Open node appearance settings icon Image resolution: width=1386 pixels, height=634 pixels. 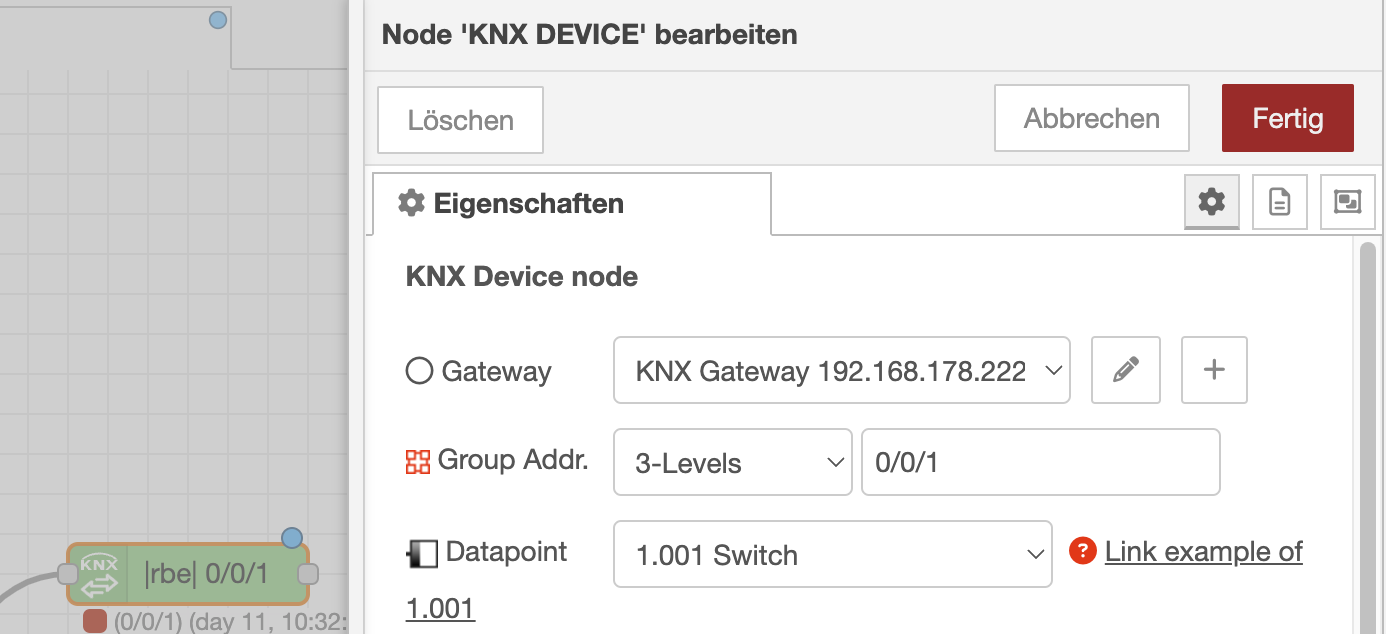[1347, 202]
